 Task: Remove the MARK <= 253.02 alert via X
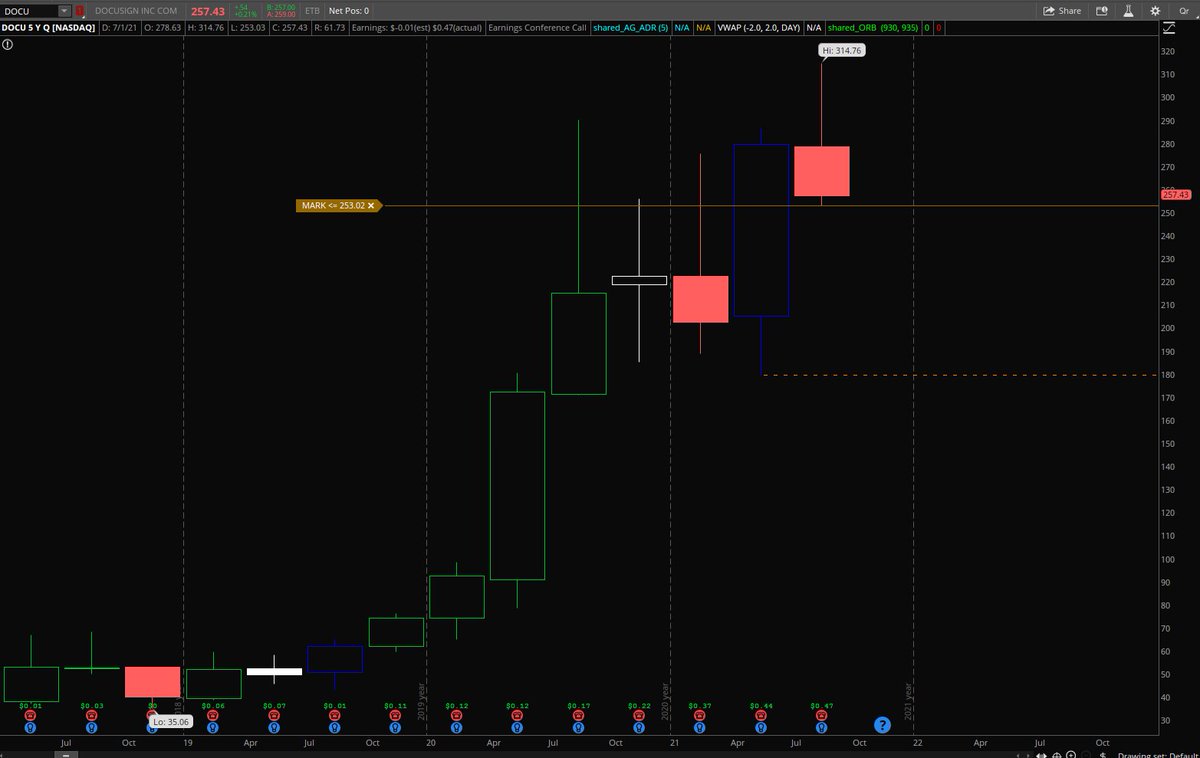click(372, 206)
